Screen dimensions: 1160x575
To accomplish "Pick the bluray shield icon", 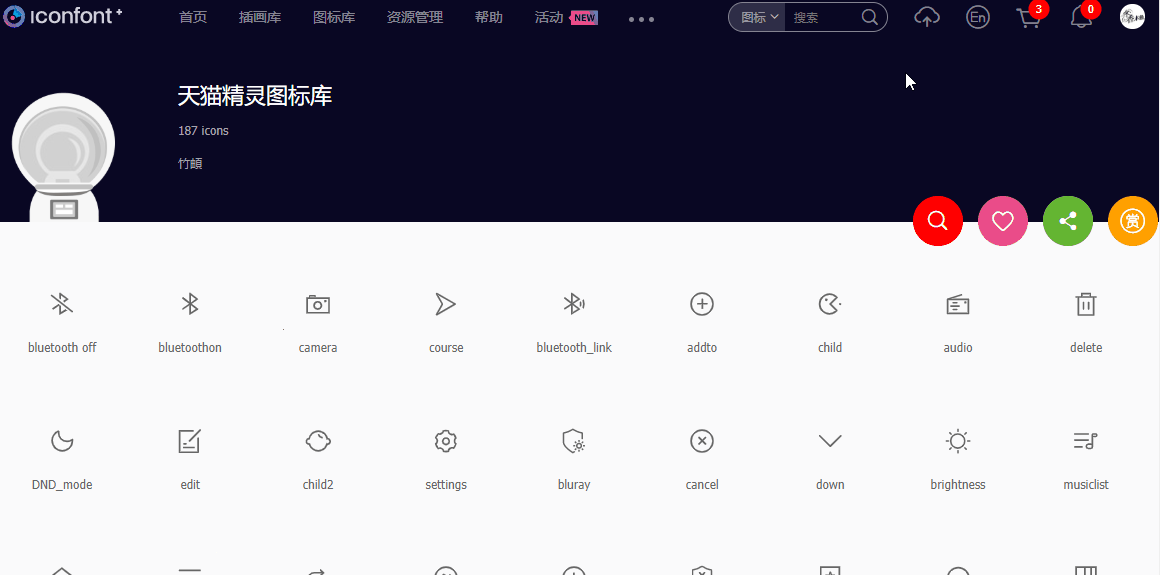I will coord(574,441).
